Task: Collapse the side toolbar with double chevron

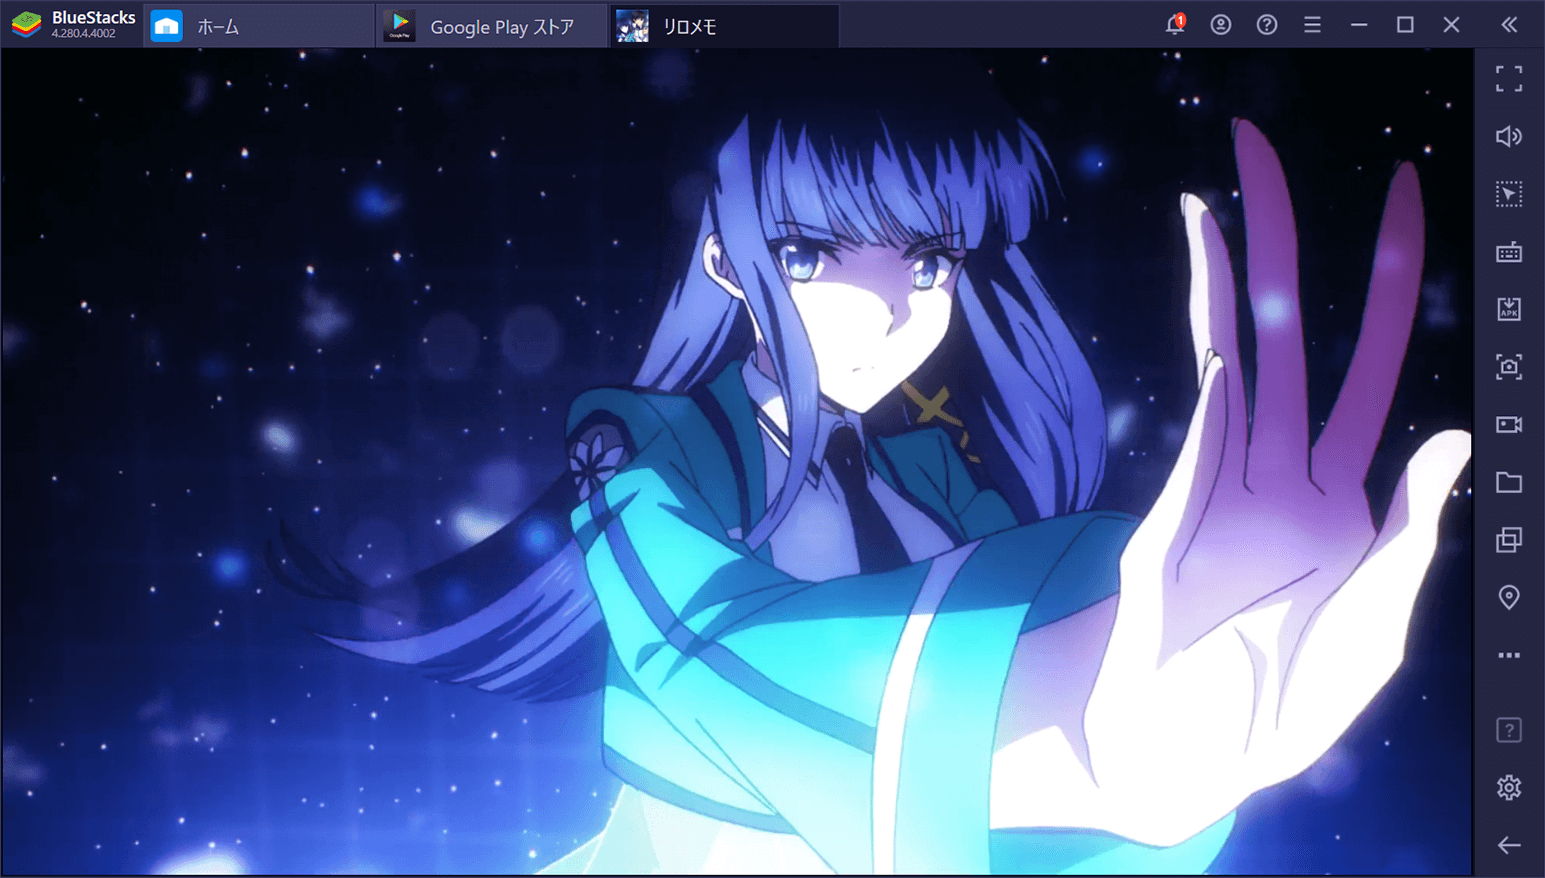Action: 1509,25
